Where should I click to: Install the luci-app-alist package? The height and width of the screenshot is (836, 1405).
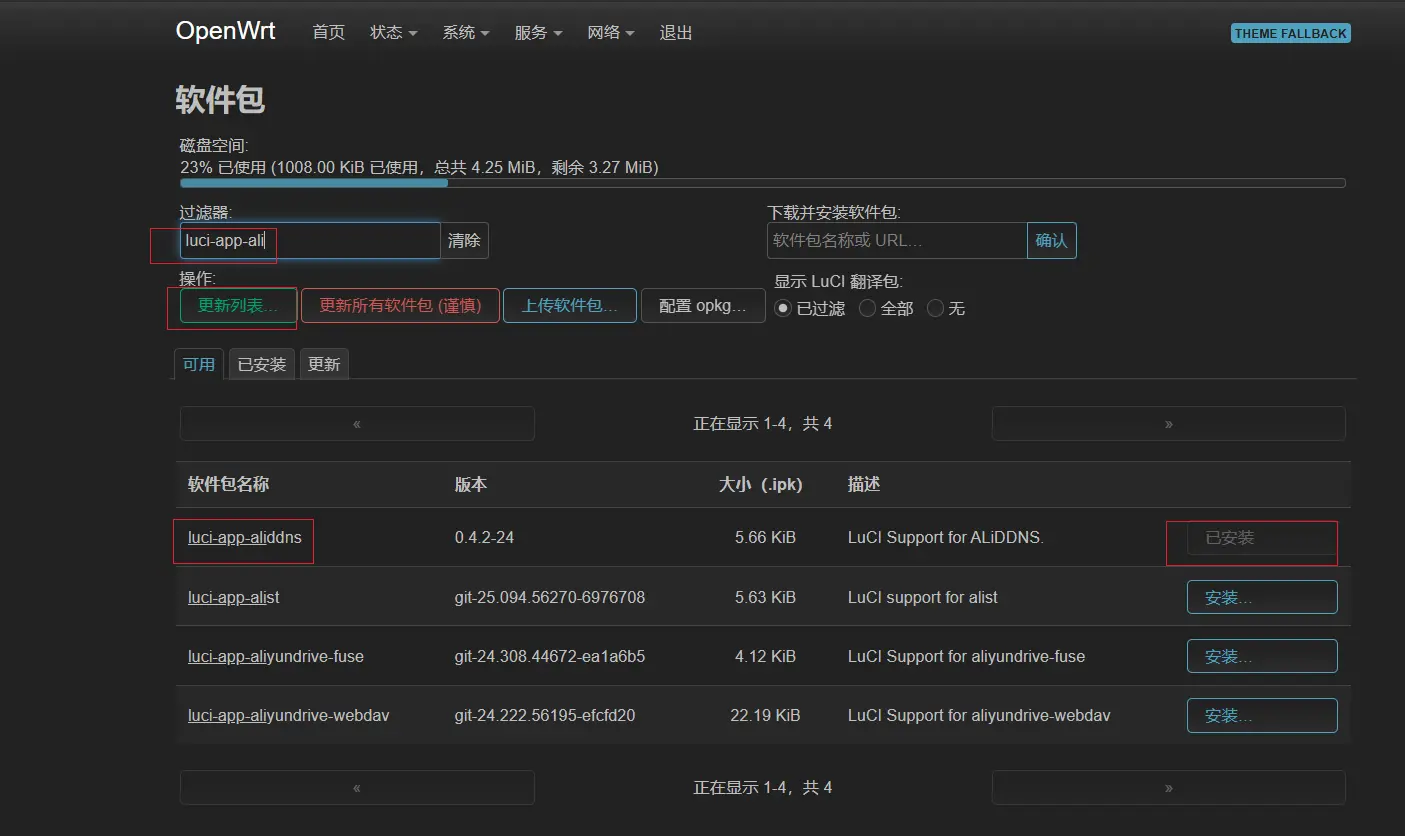1261,598
